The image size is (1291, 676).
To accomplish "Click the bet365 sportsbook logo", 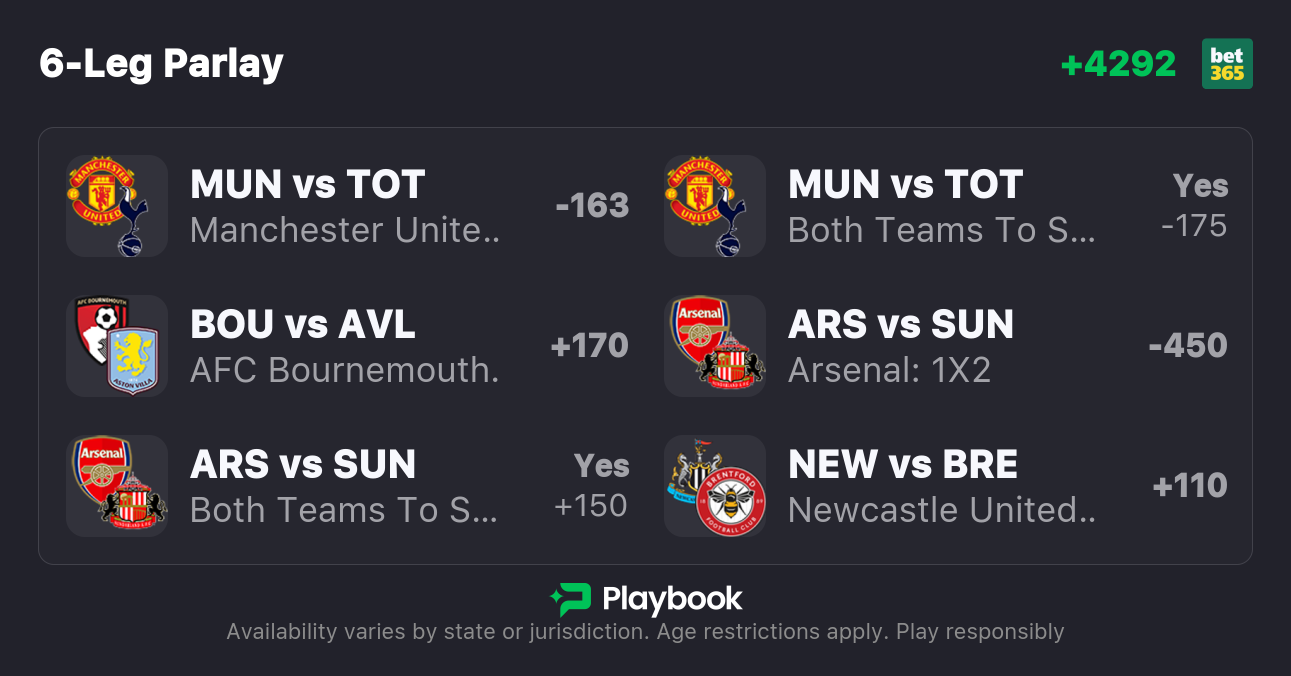I will coord(1227,64).
